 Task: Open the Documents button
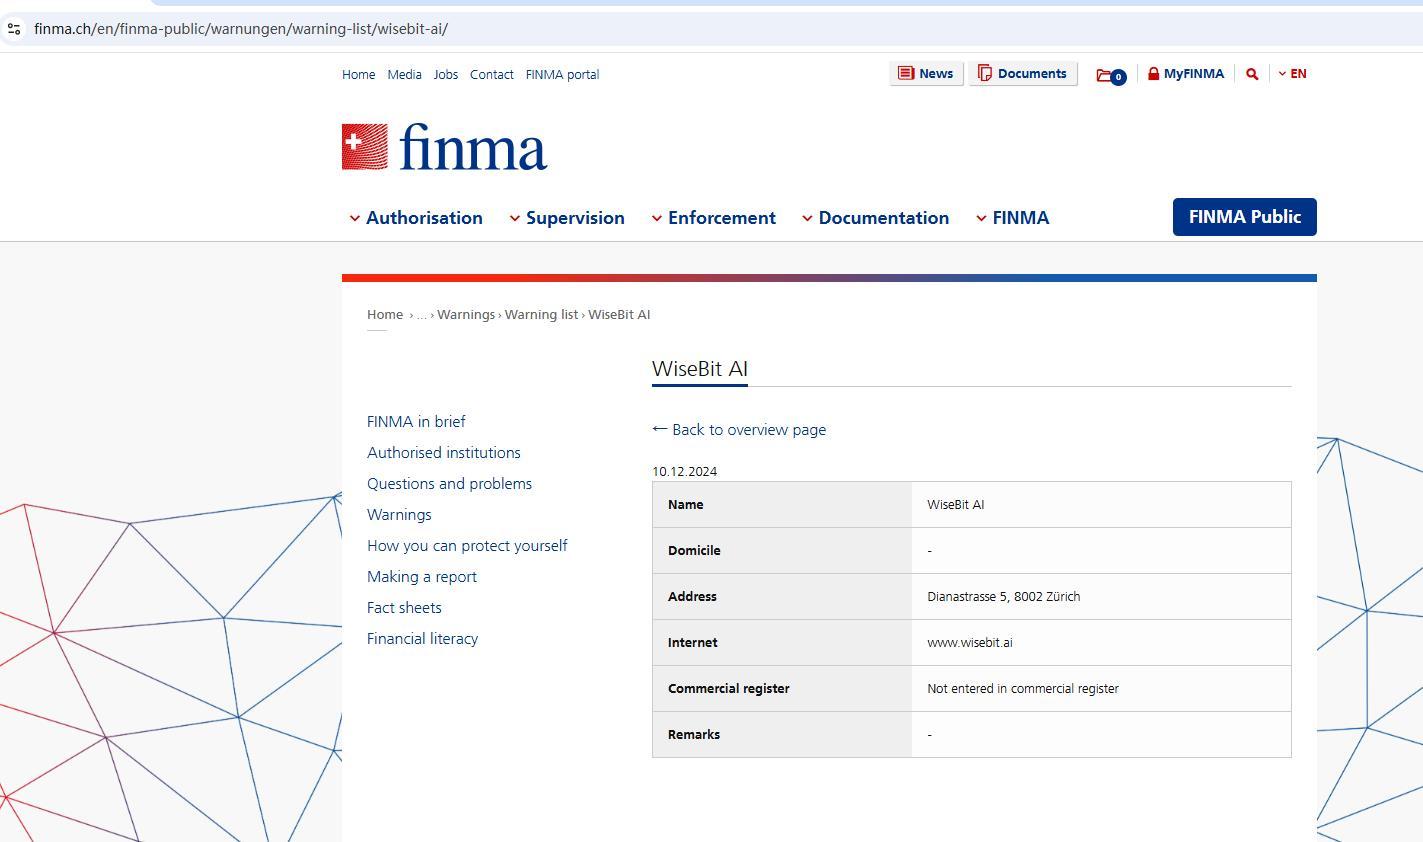pyautogui.click(x=1022, y=74)
